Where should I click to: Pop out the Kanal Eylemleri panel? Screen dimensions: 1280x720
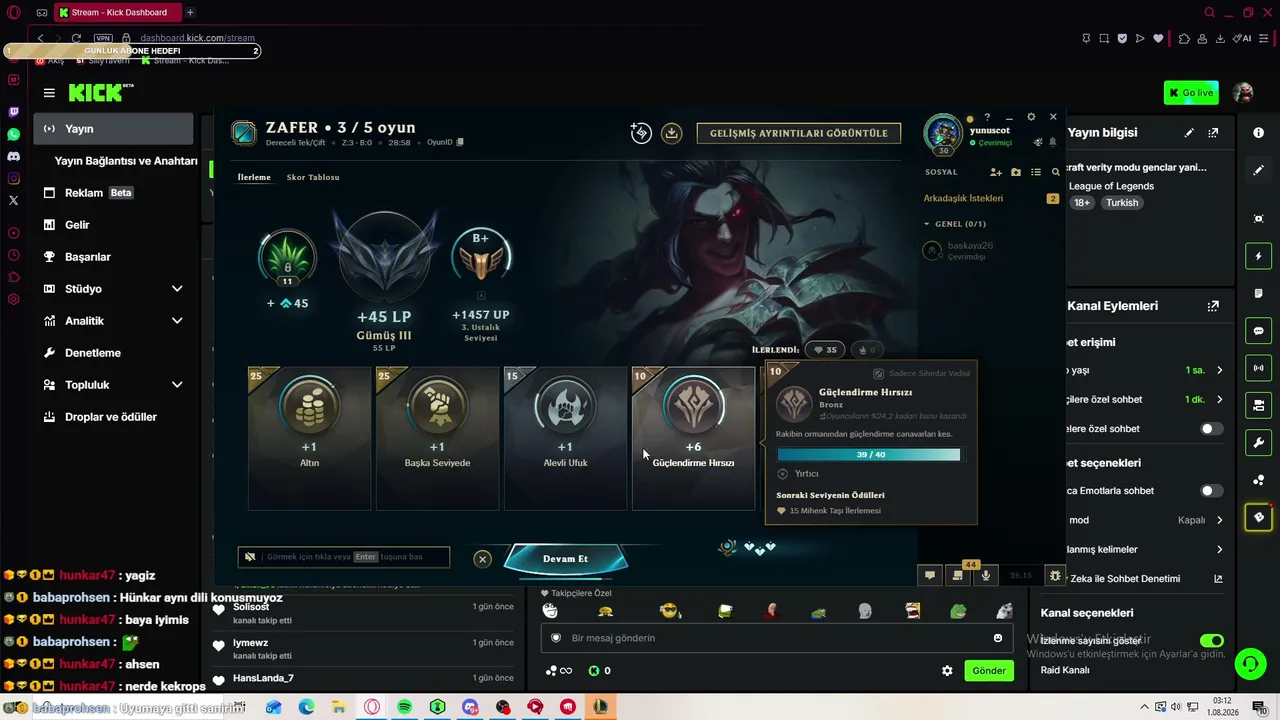(x=1213, y=306)
